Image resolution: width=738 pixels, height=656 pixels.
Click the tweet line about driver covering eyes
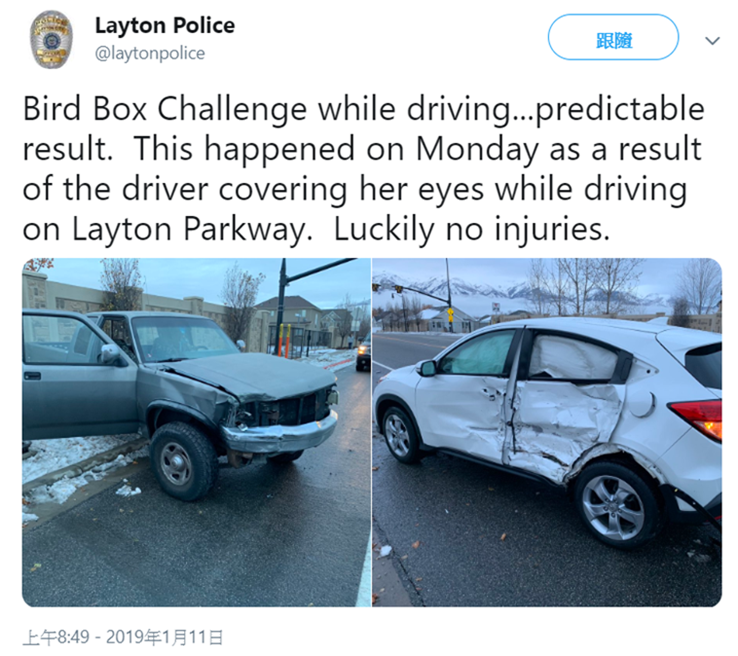click(355, 190)
